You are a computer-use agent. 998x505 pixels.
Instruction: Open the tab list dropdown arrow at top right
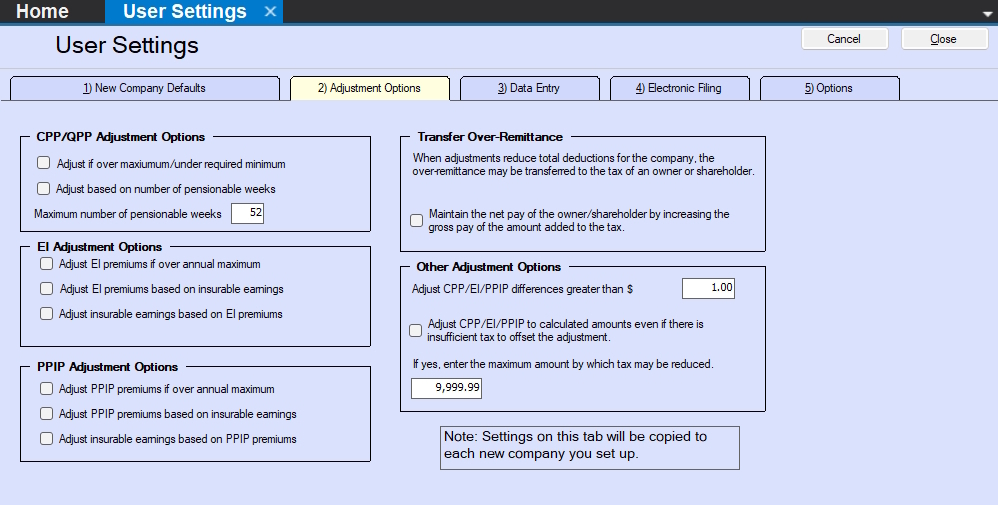click(987, 13)
